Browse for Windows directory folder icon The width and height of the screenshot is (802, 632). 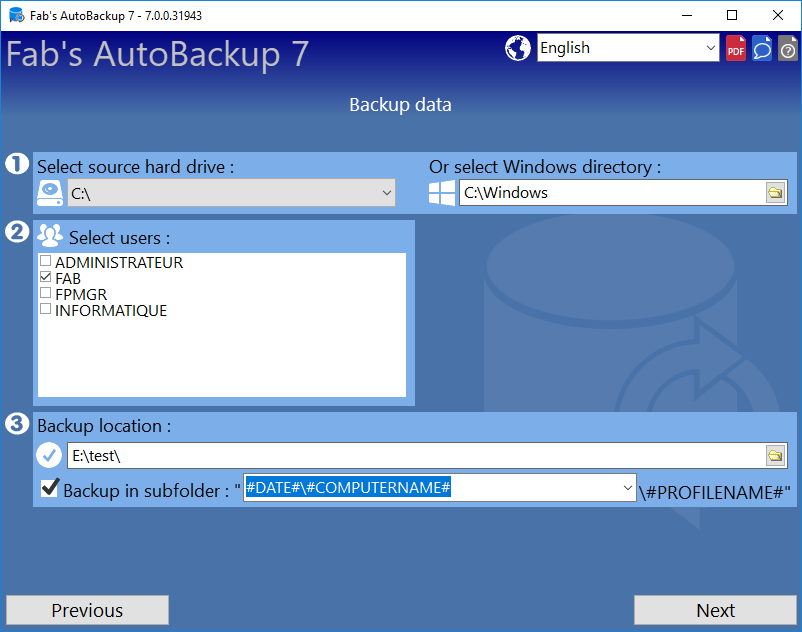point(775,193)
